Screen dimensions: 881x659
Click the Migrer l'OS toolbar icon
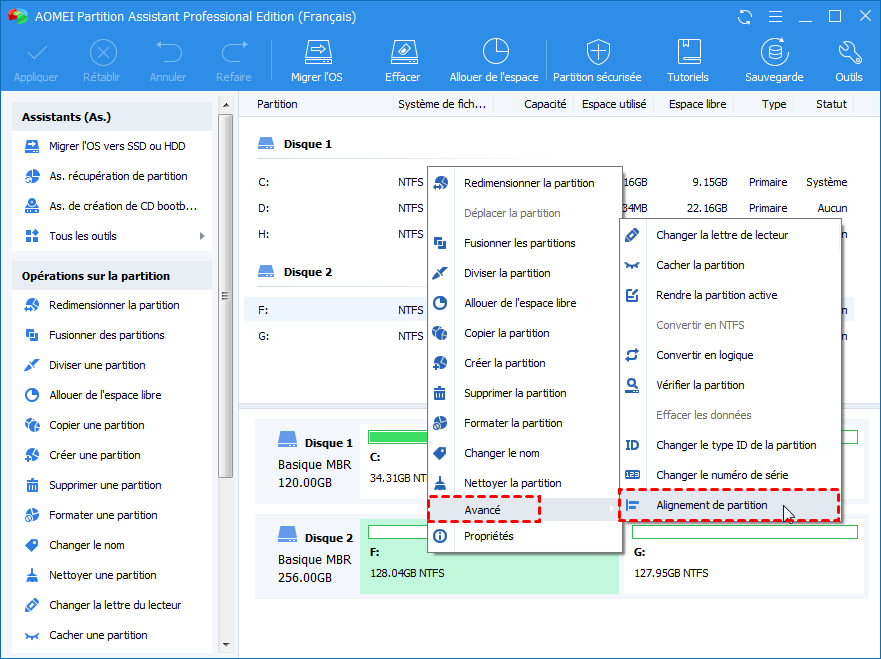(x=317, y=52)
